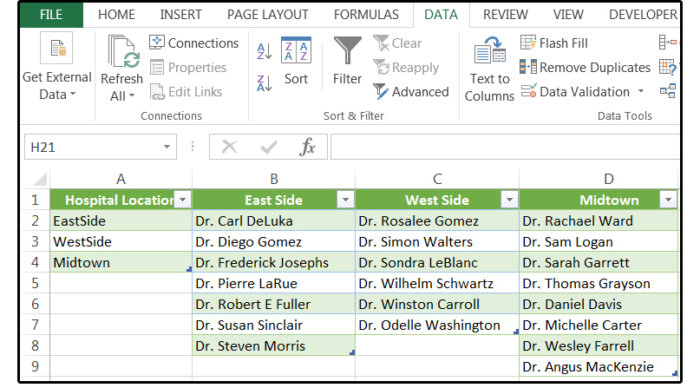The height and width of the screenshot is (388, 700).
Task: Select cell Dr. Thomas Grayson
Action: click(599, 283)
